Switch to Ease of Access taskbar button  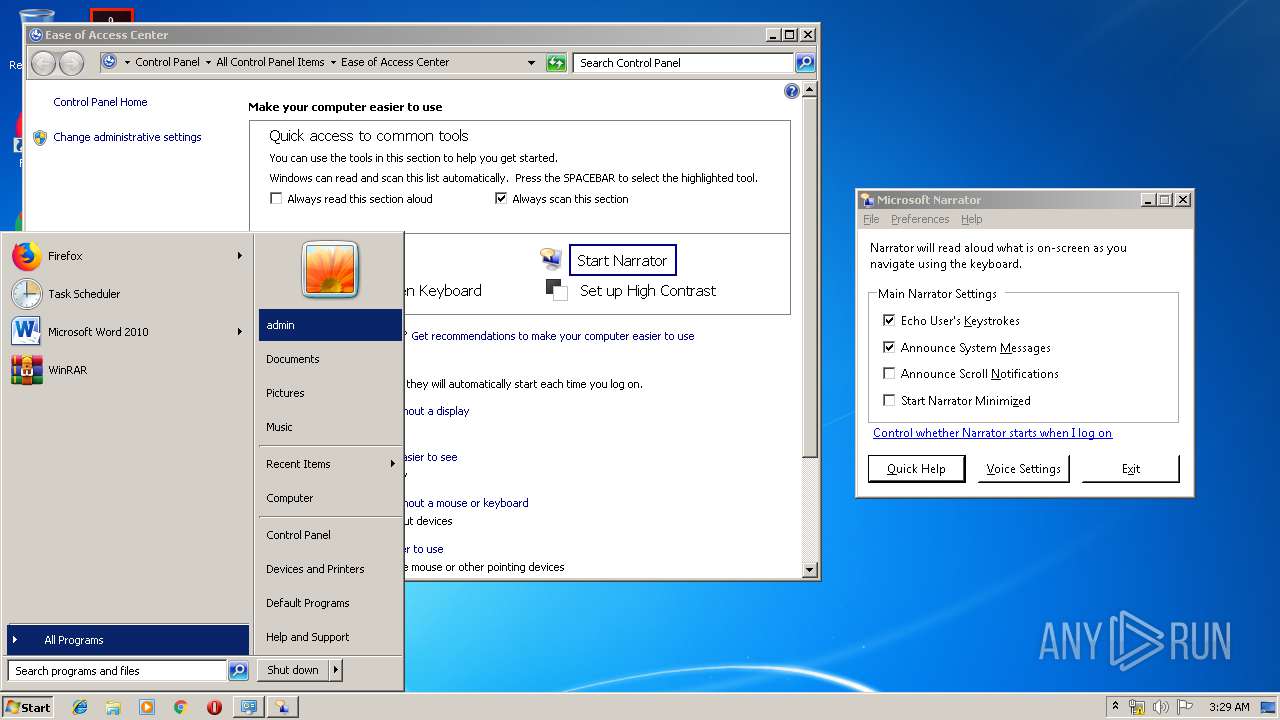point(249,707)
